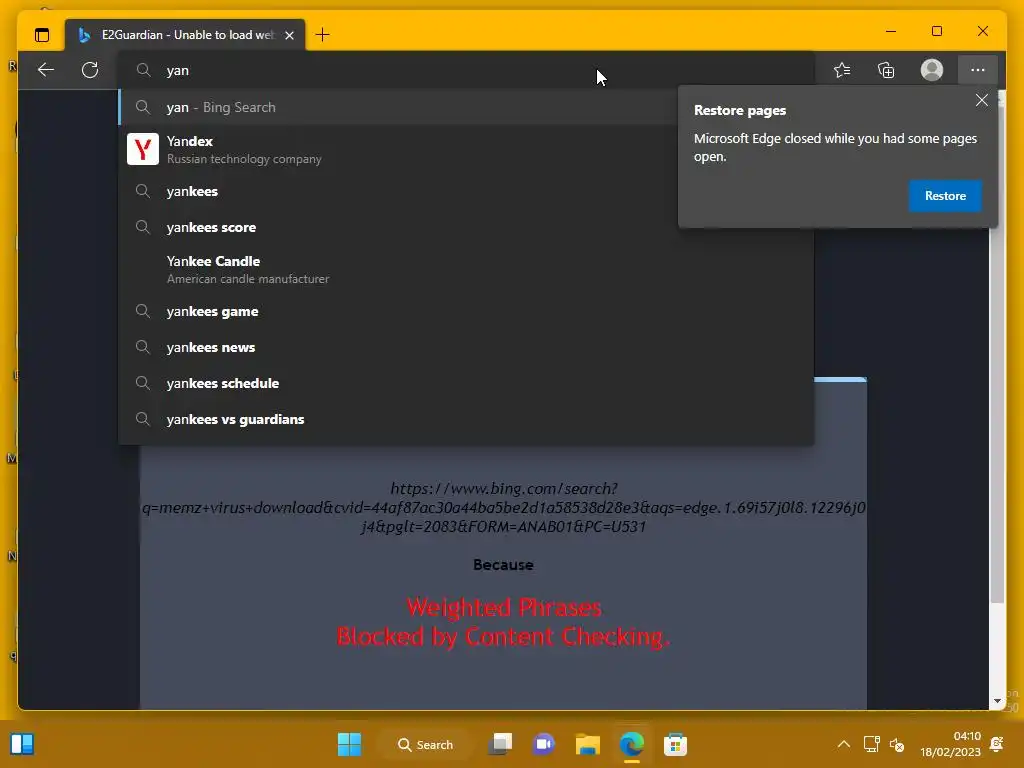This screenshot has width=1024, height=768.
Task: Open the user profile icon
Action: 931,70
